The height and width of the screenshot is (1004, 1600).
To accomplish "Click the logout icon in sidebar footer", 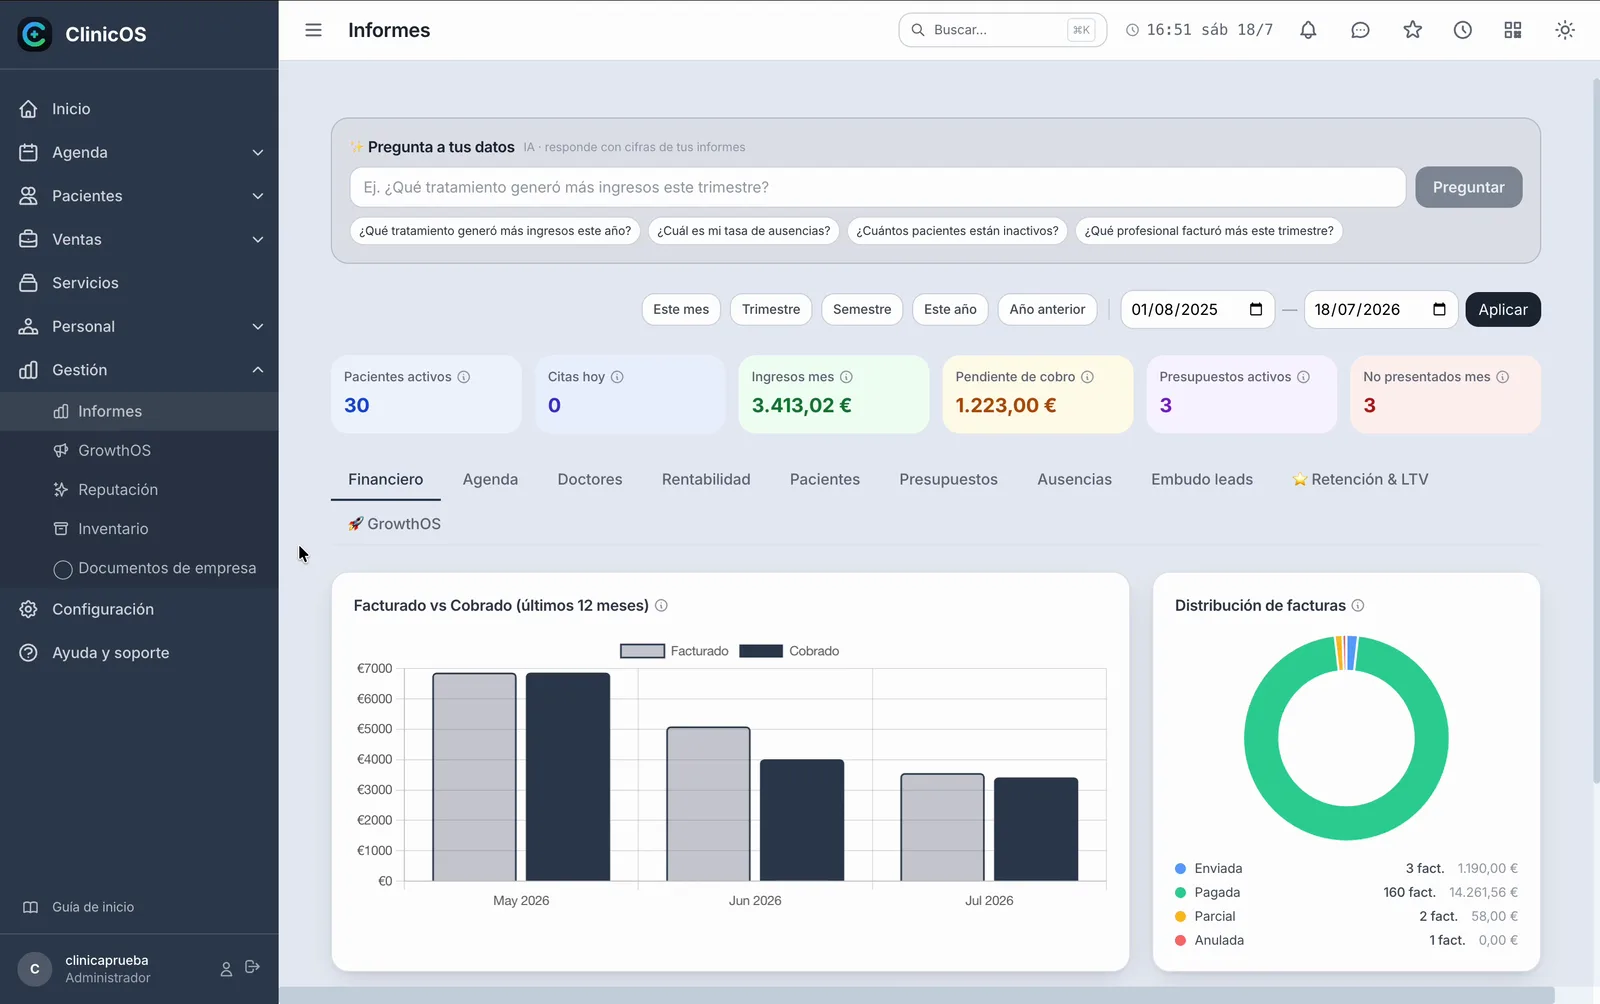I will 252,967.
